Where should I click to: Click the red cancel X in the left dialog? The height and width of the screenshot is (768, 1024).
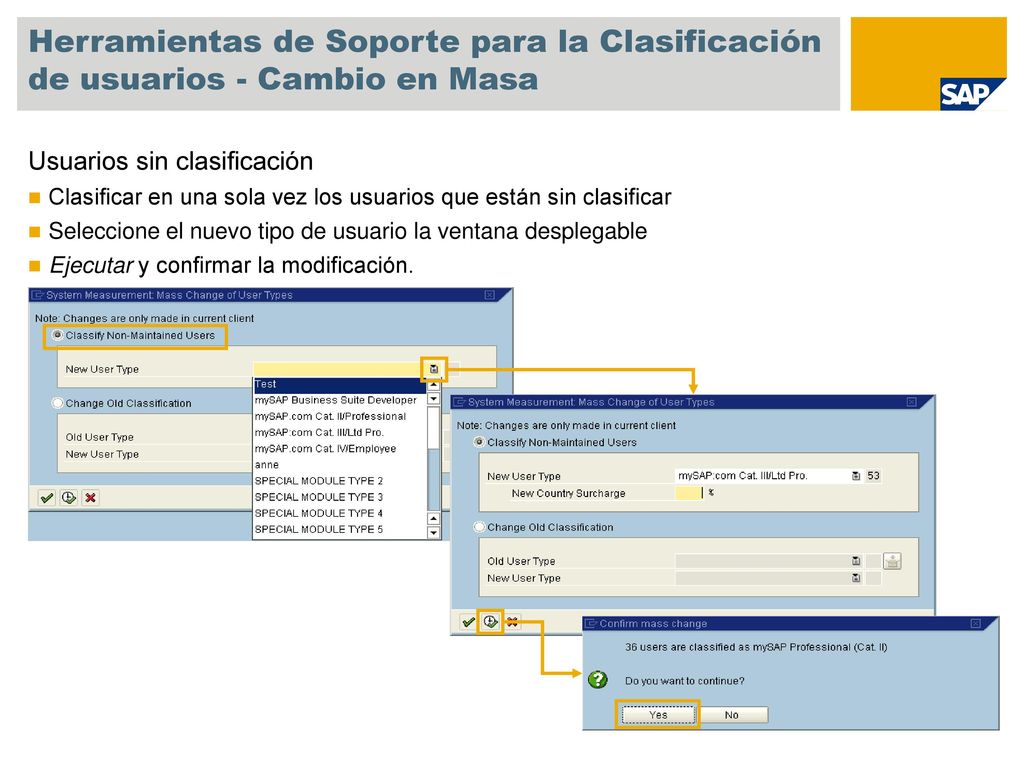pyautogui.click(x=91, y=498)
